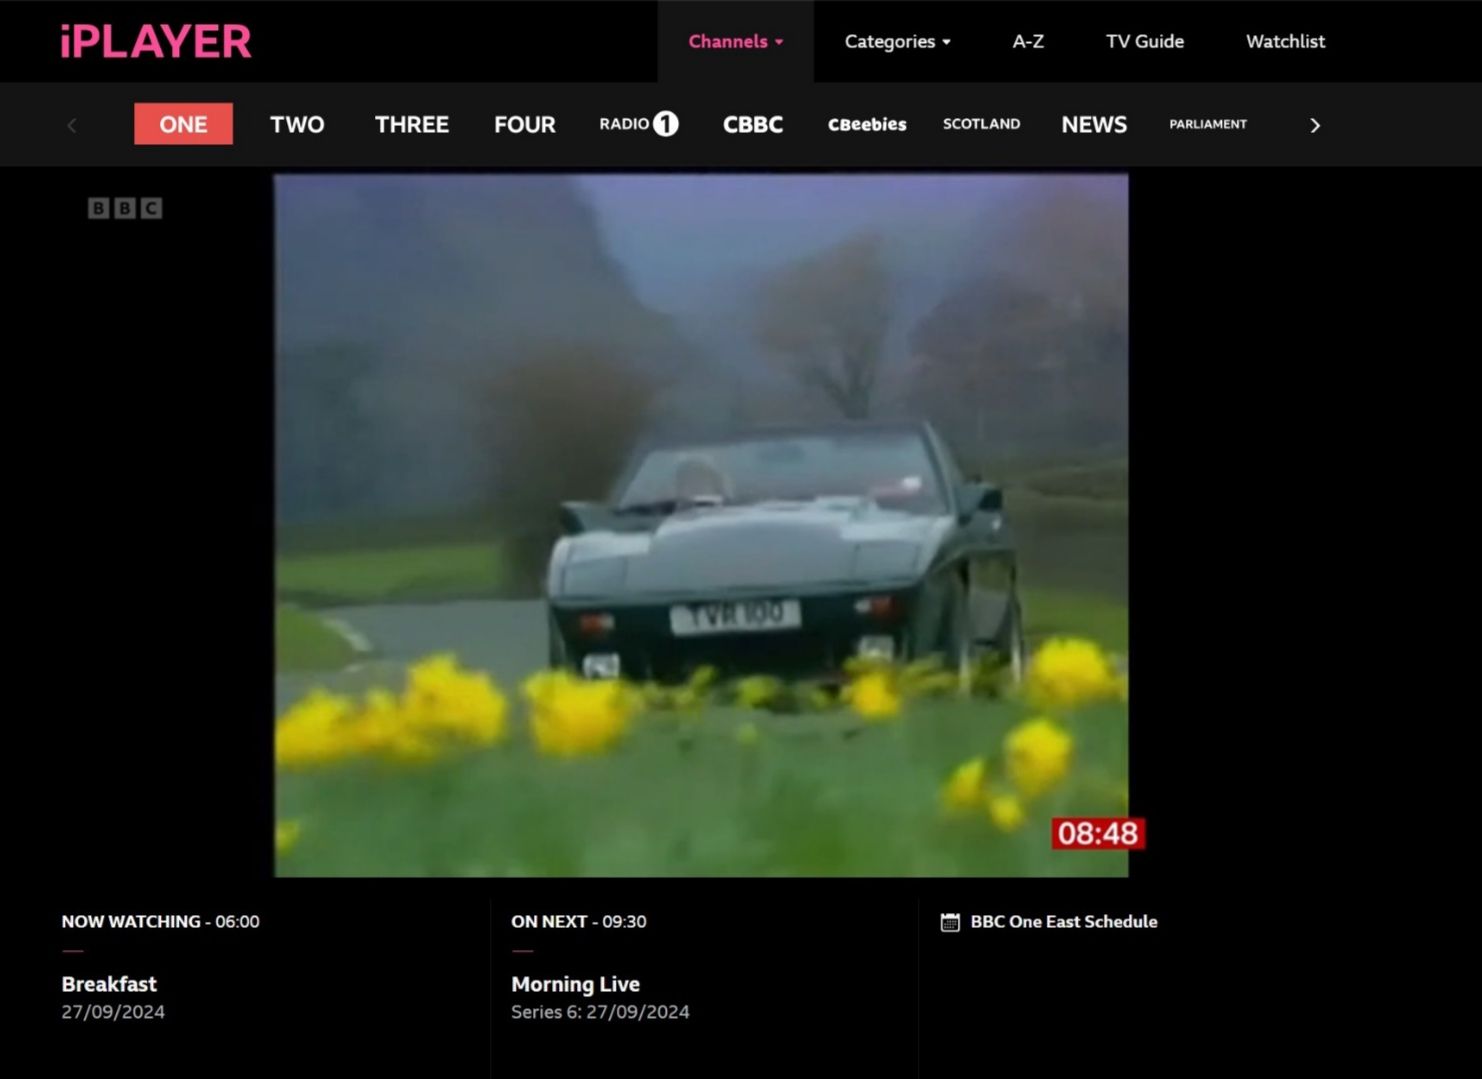
Task: Switch to the BBC NEWS channel
Action: (1094, 124)
